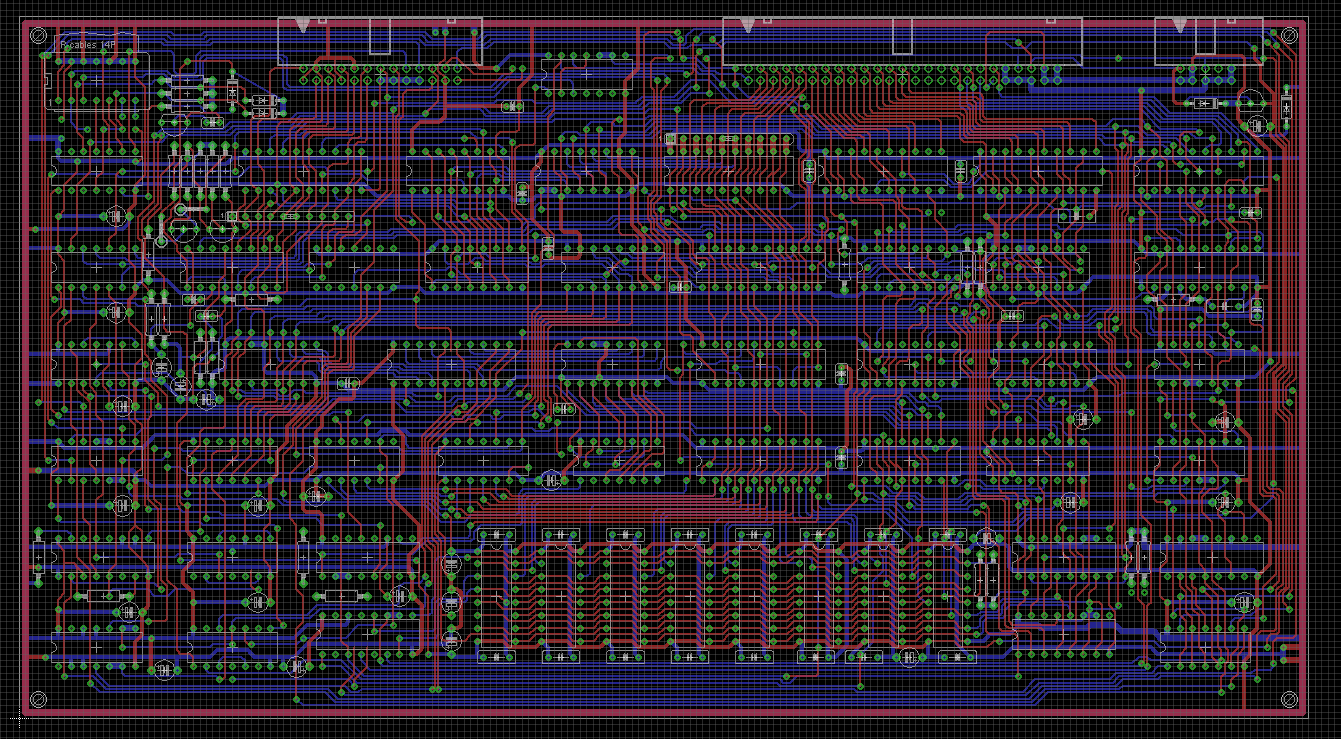Click the bottom-left corner mounting hole
The image size is (1341, 739).
coord(38,699)
